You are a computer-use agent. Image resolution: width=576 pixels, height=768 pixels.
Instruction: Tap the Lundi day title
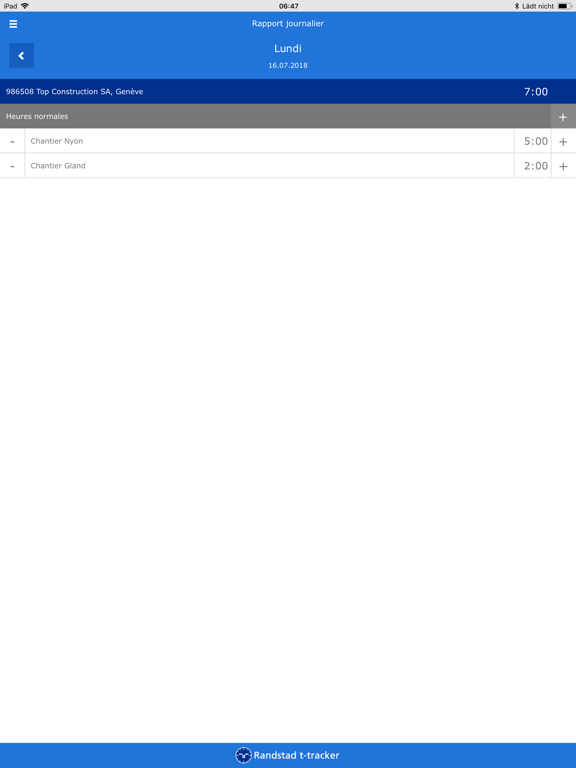click(288, 48)
